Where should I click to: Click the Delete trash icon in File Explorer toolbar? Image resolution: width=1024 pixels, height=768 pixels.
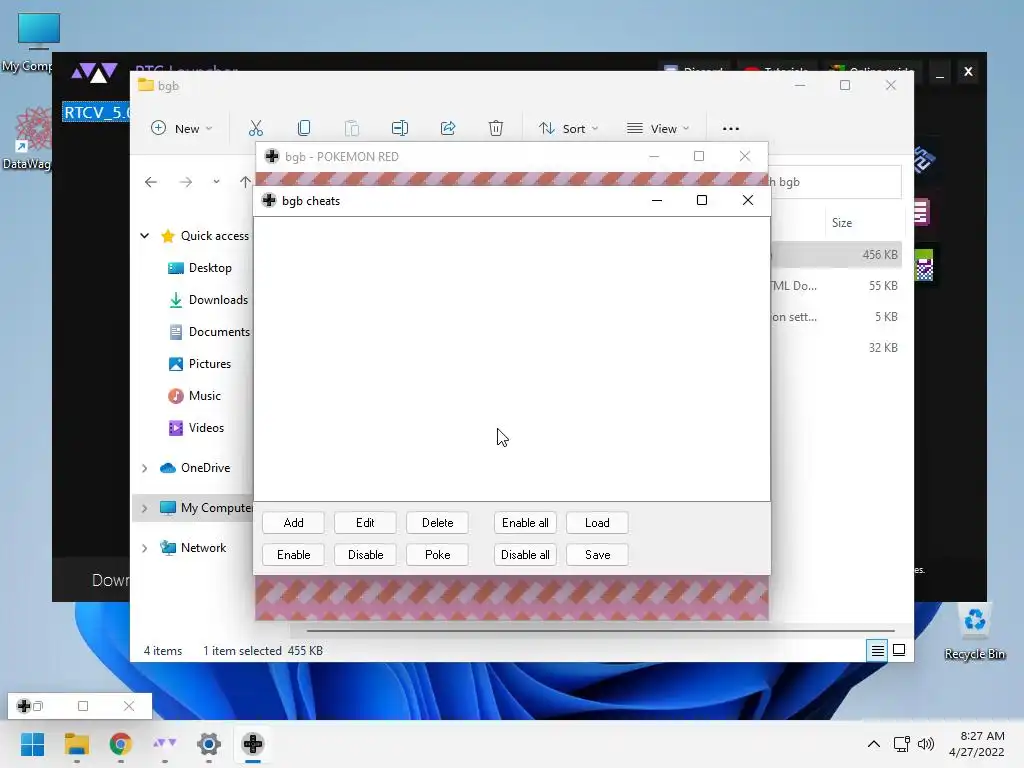click(496, 128)
